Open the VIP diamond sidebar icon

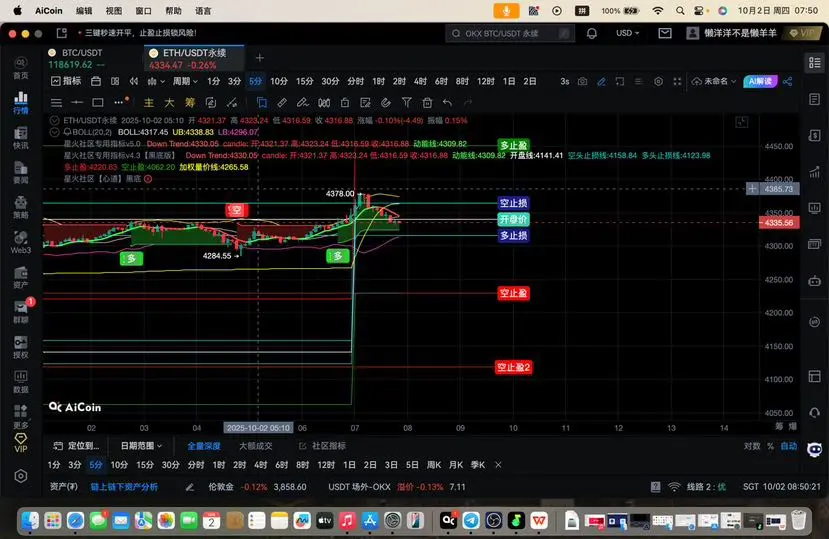[21, 443]
